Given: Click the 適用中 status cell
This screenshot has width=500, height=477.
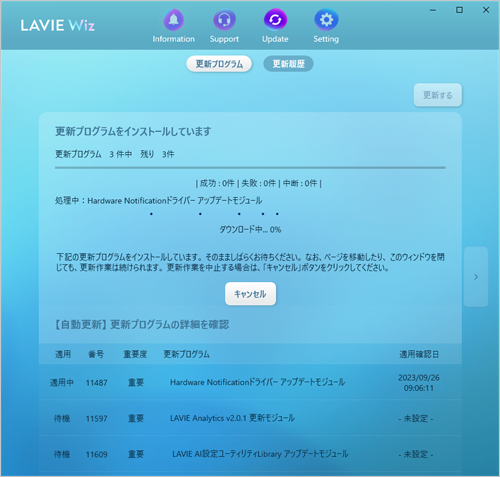Looking at the screenshot, I should [62, 382].
